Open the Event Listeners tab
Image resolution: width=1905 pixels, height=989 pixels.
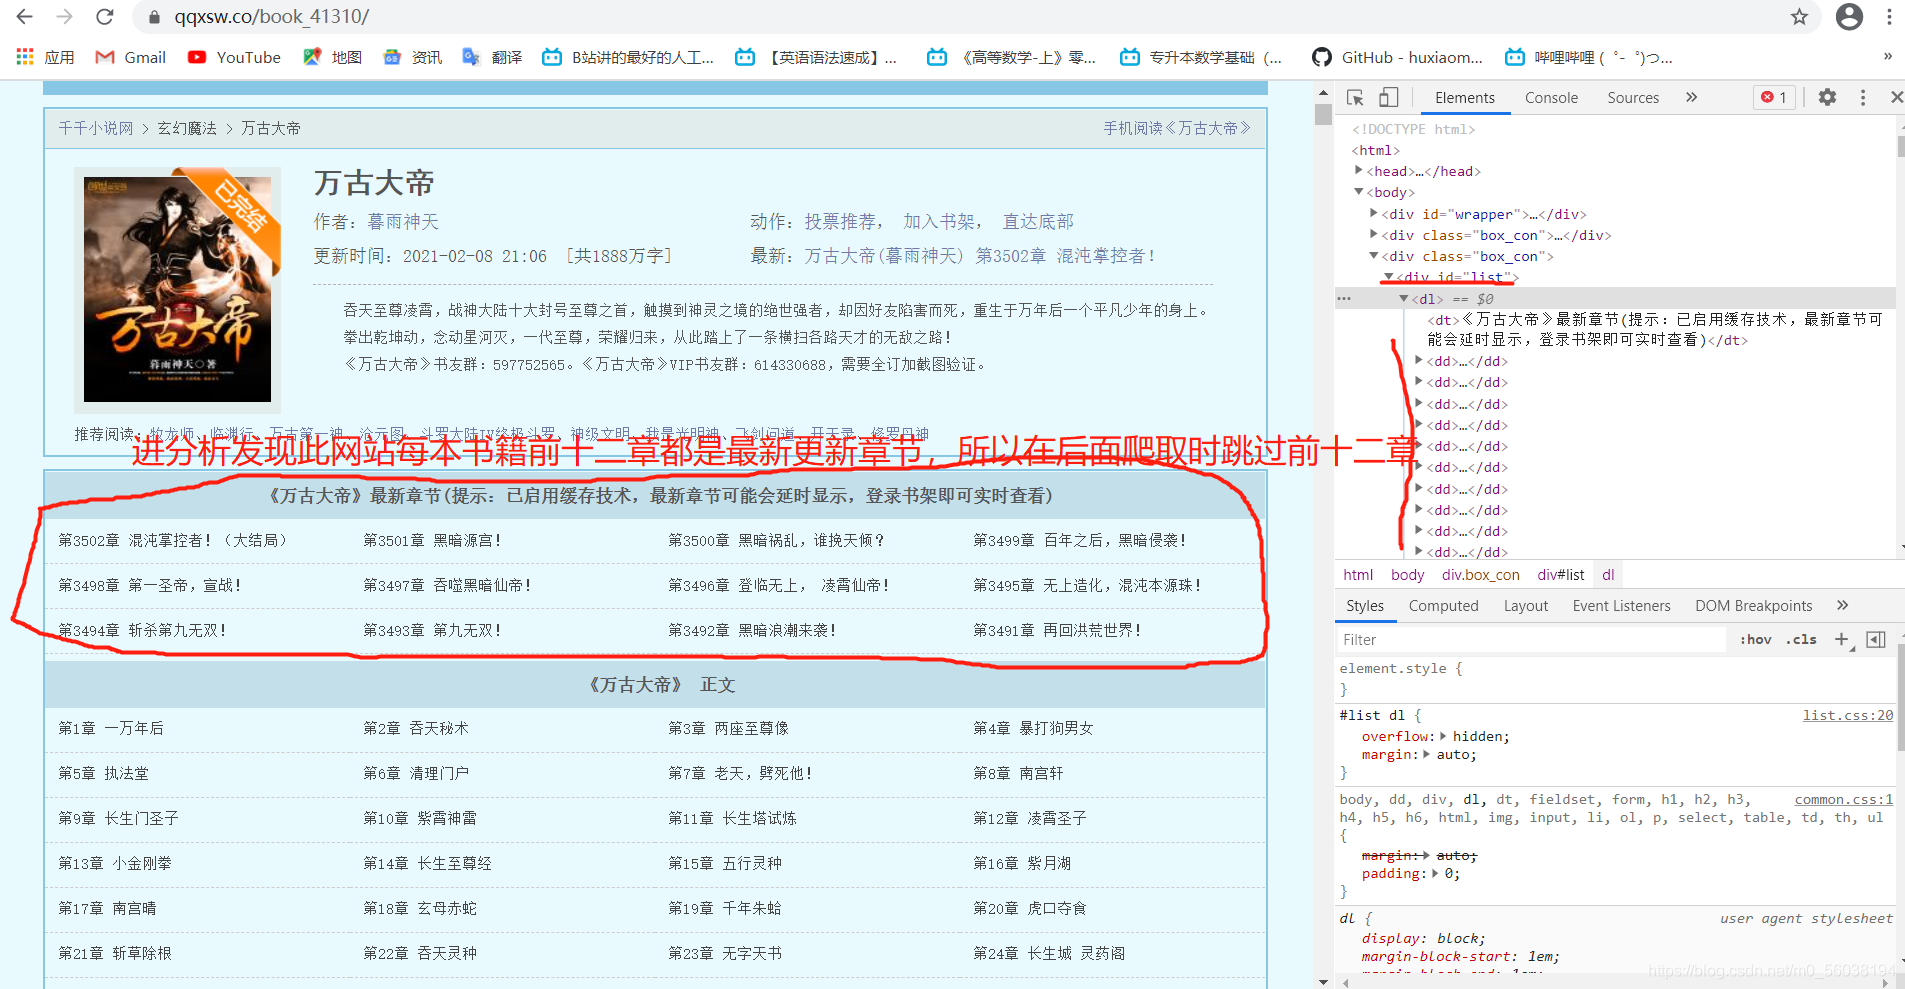(x=1621, y=605)
